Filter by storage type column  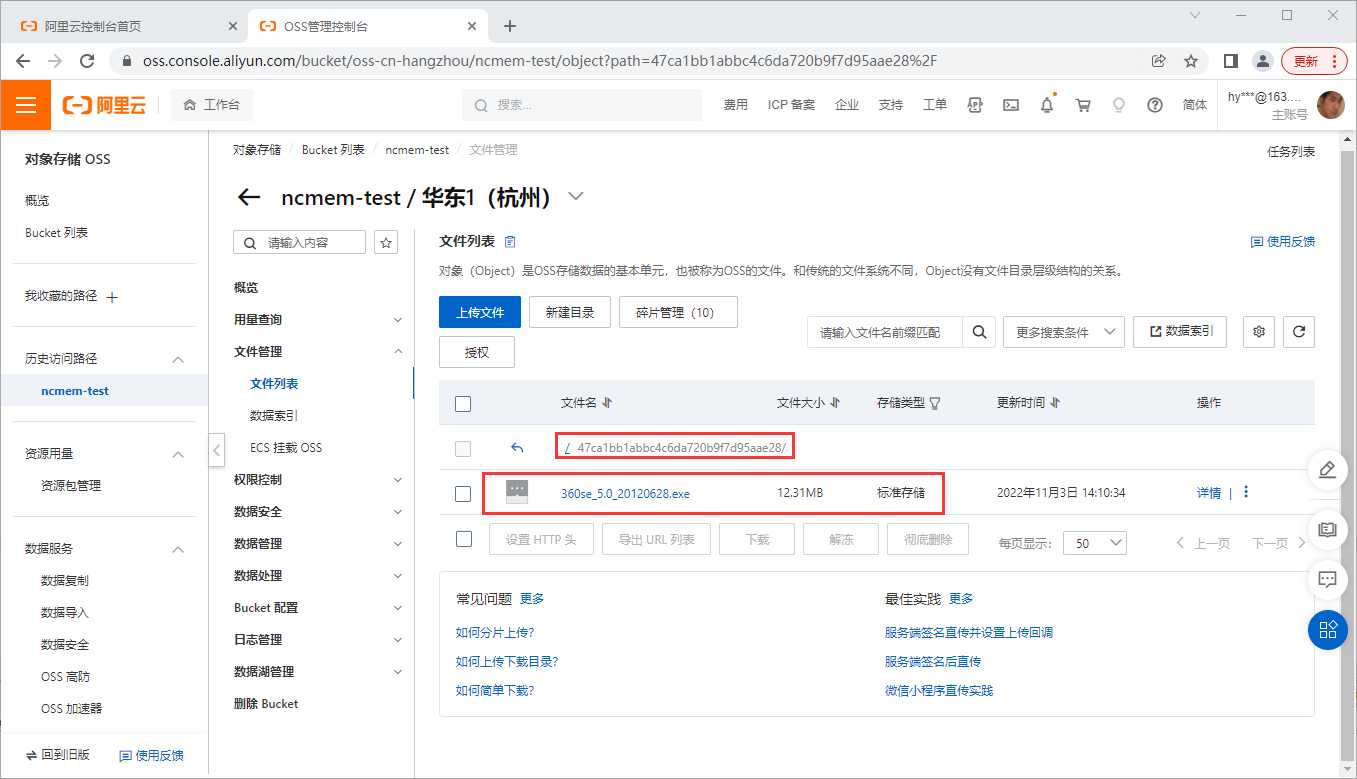tap(935, 403)
